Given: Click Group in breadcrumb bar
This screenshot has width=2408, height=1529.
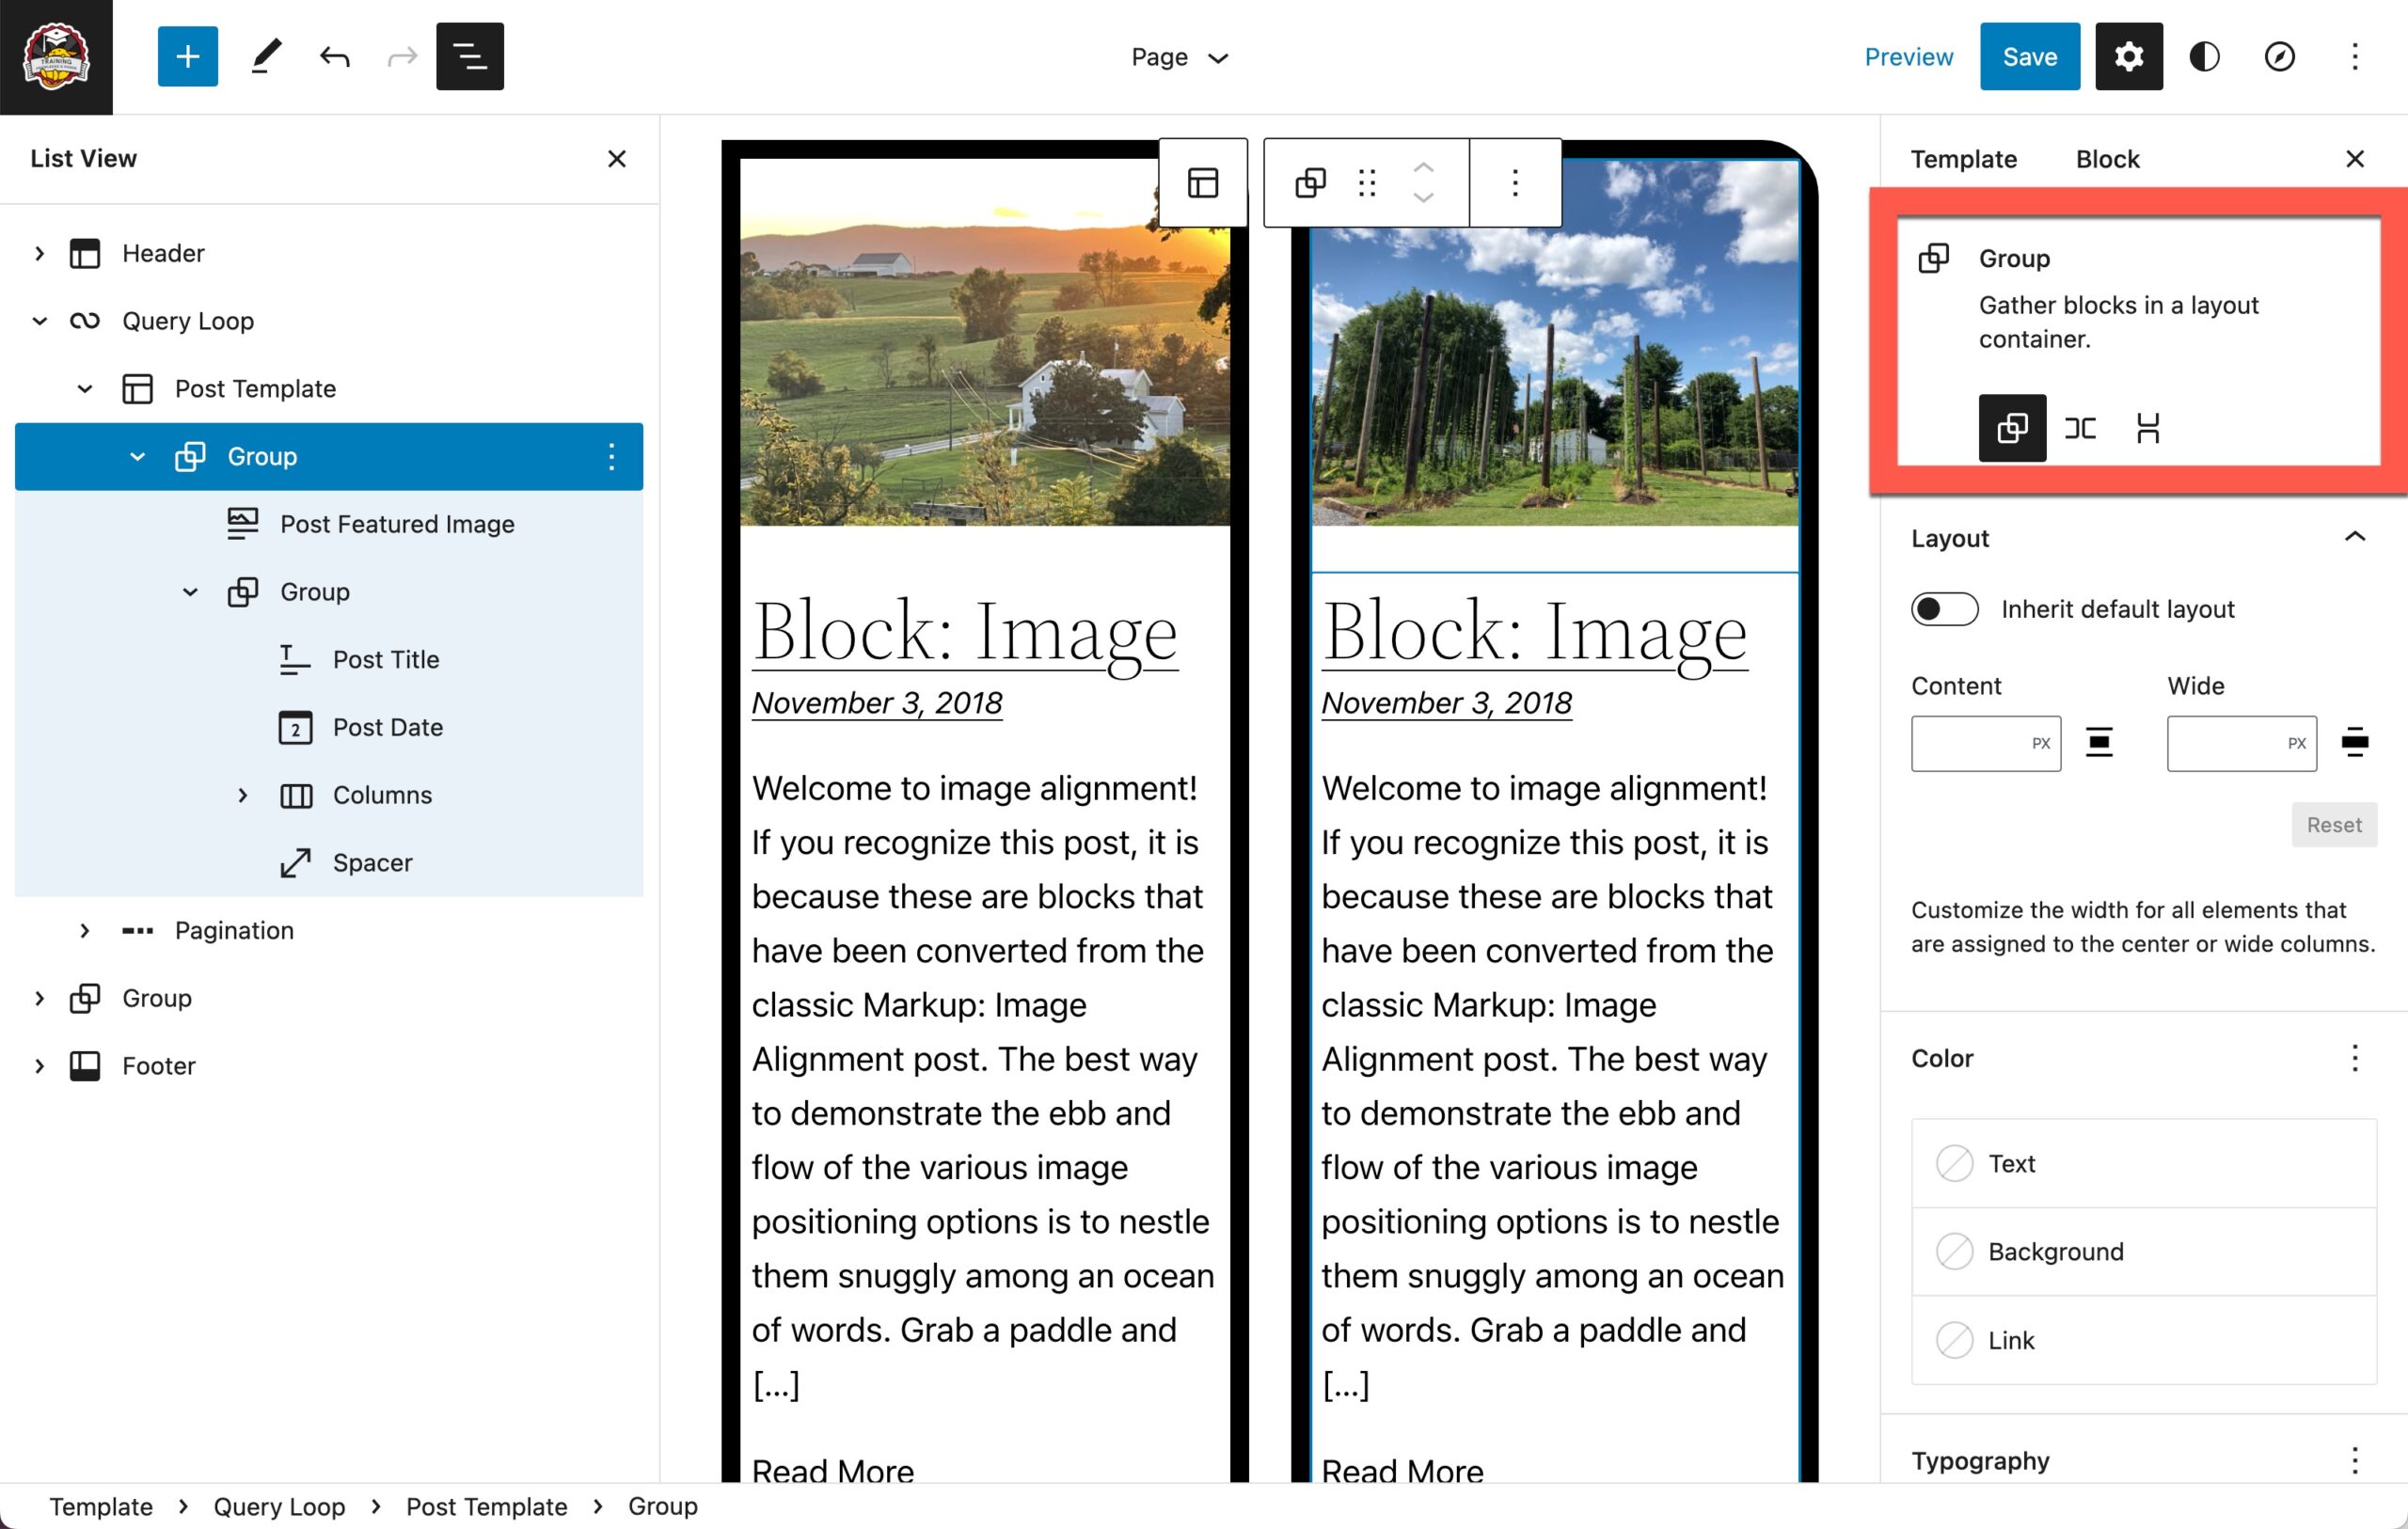Looking at the screenshot, I should coord(662,1506).
